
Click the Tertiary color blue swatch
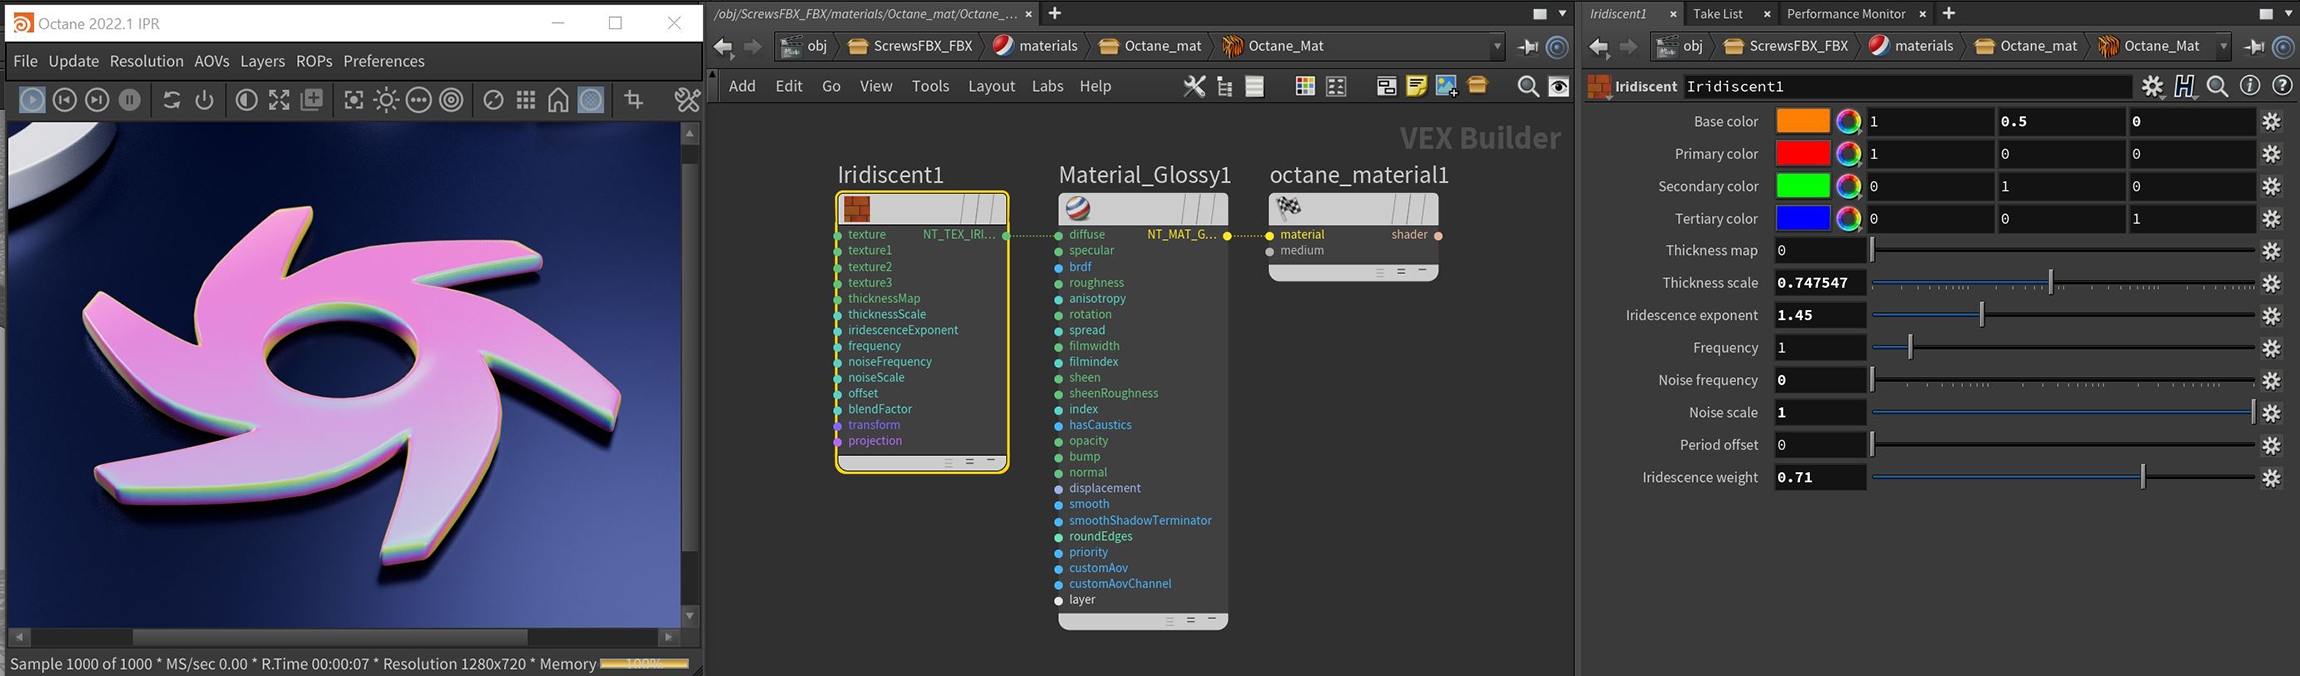(1802, 219)
